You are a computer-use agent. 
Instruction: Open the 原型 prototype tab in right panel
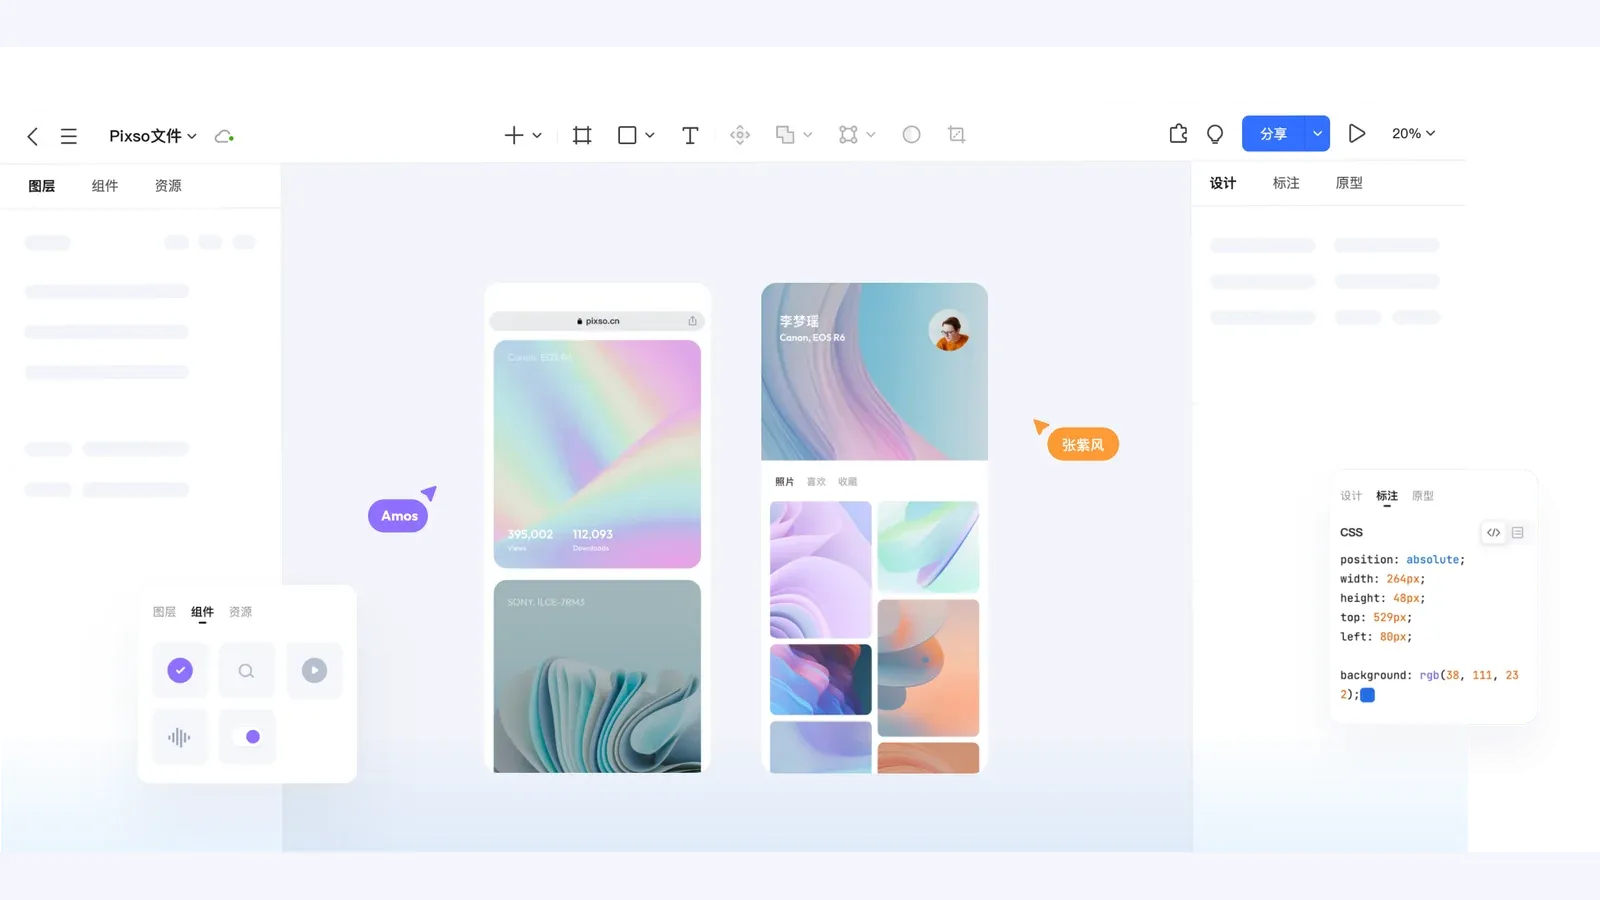pos(1349,183)
